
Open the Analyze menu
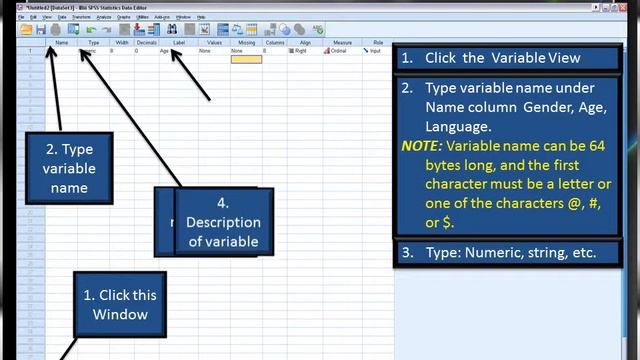pyautogui.click(x=104, y=18)
